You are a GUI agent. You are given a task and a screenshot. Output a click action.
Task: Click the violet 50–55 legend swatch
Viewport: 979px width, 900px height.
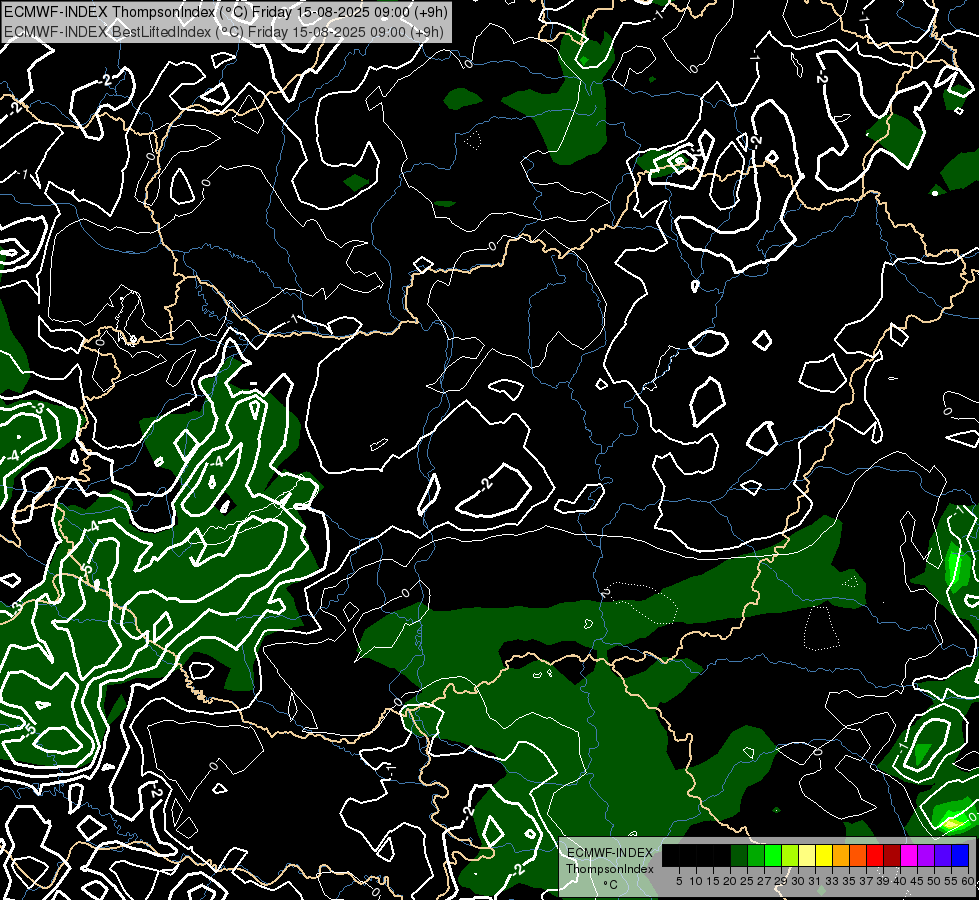[x=943, y=855]
